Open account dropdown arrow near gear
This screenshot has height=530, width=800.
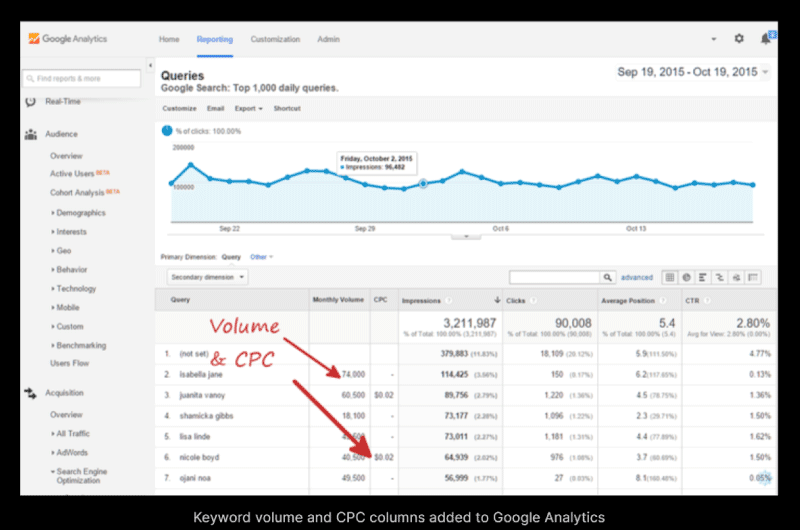(714, 39)
